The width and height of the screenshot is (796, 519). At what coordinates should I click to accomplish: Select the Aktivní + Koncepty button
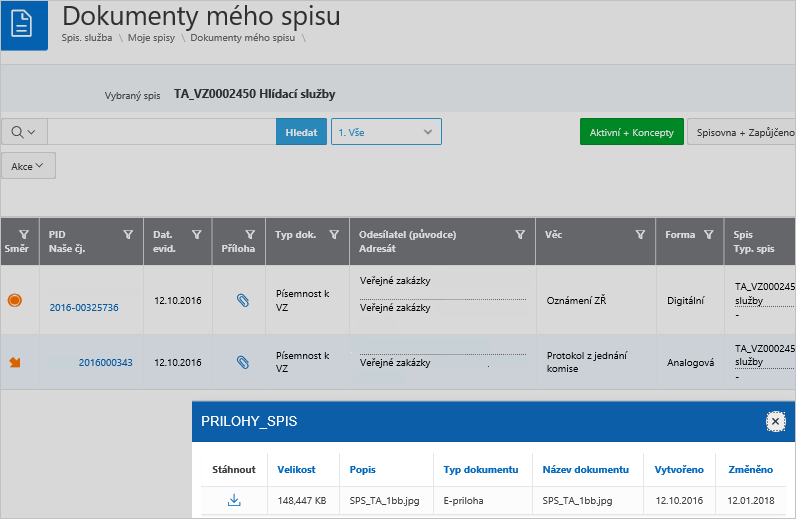pos(631,132)
